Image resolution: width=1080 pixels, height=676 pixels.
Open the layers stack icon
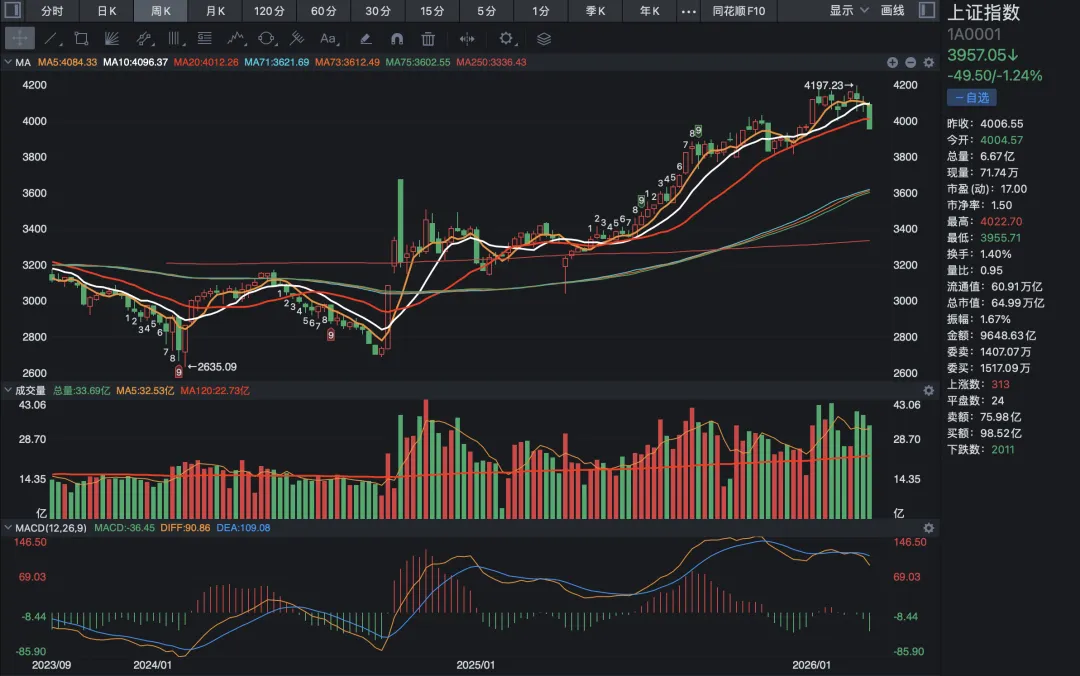[x=543, y=39]
